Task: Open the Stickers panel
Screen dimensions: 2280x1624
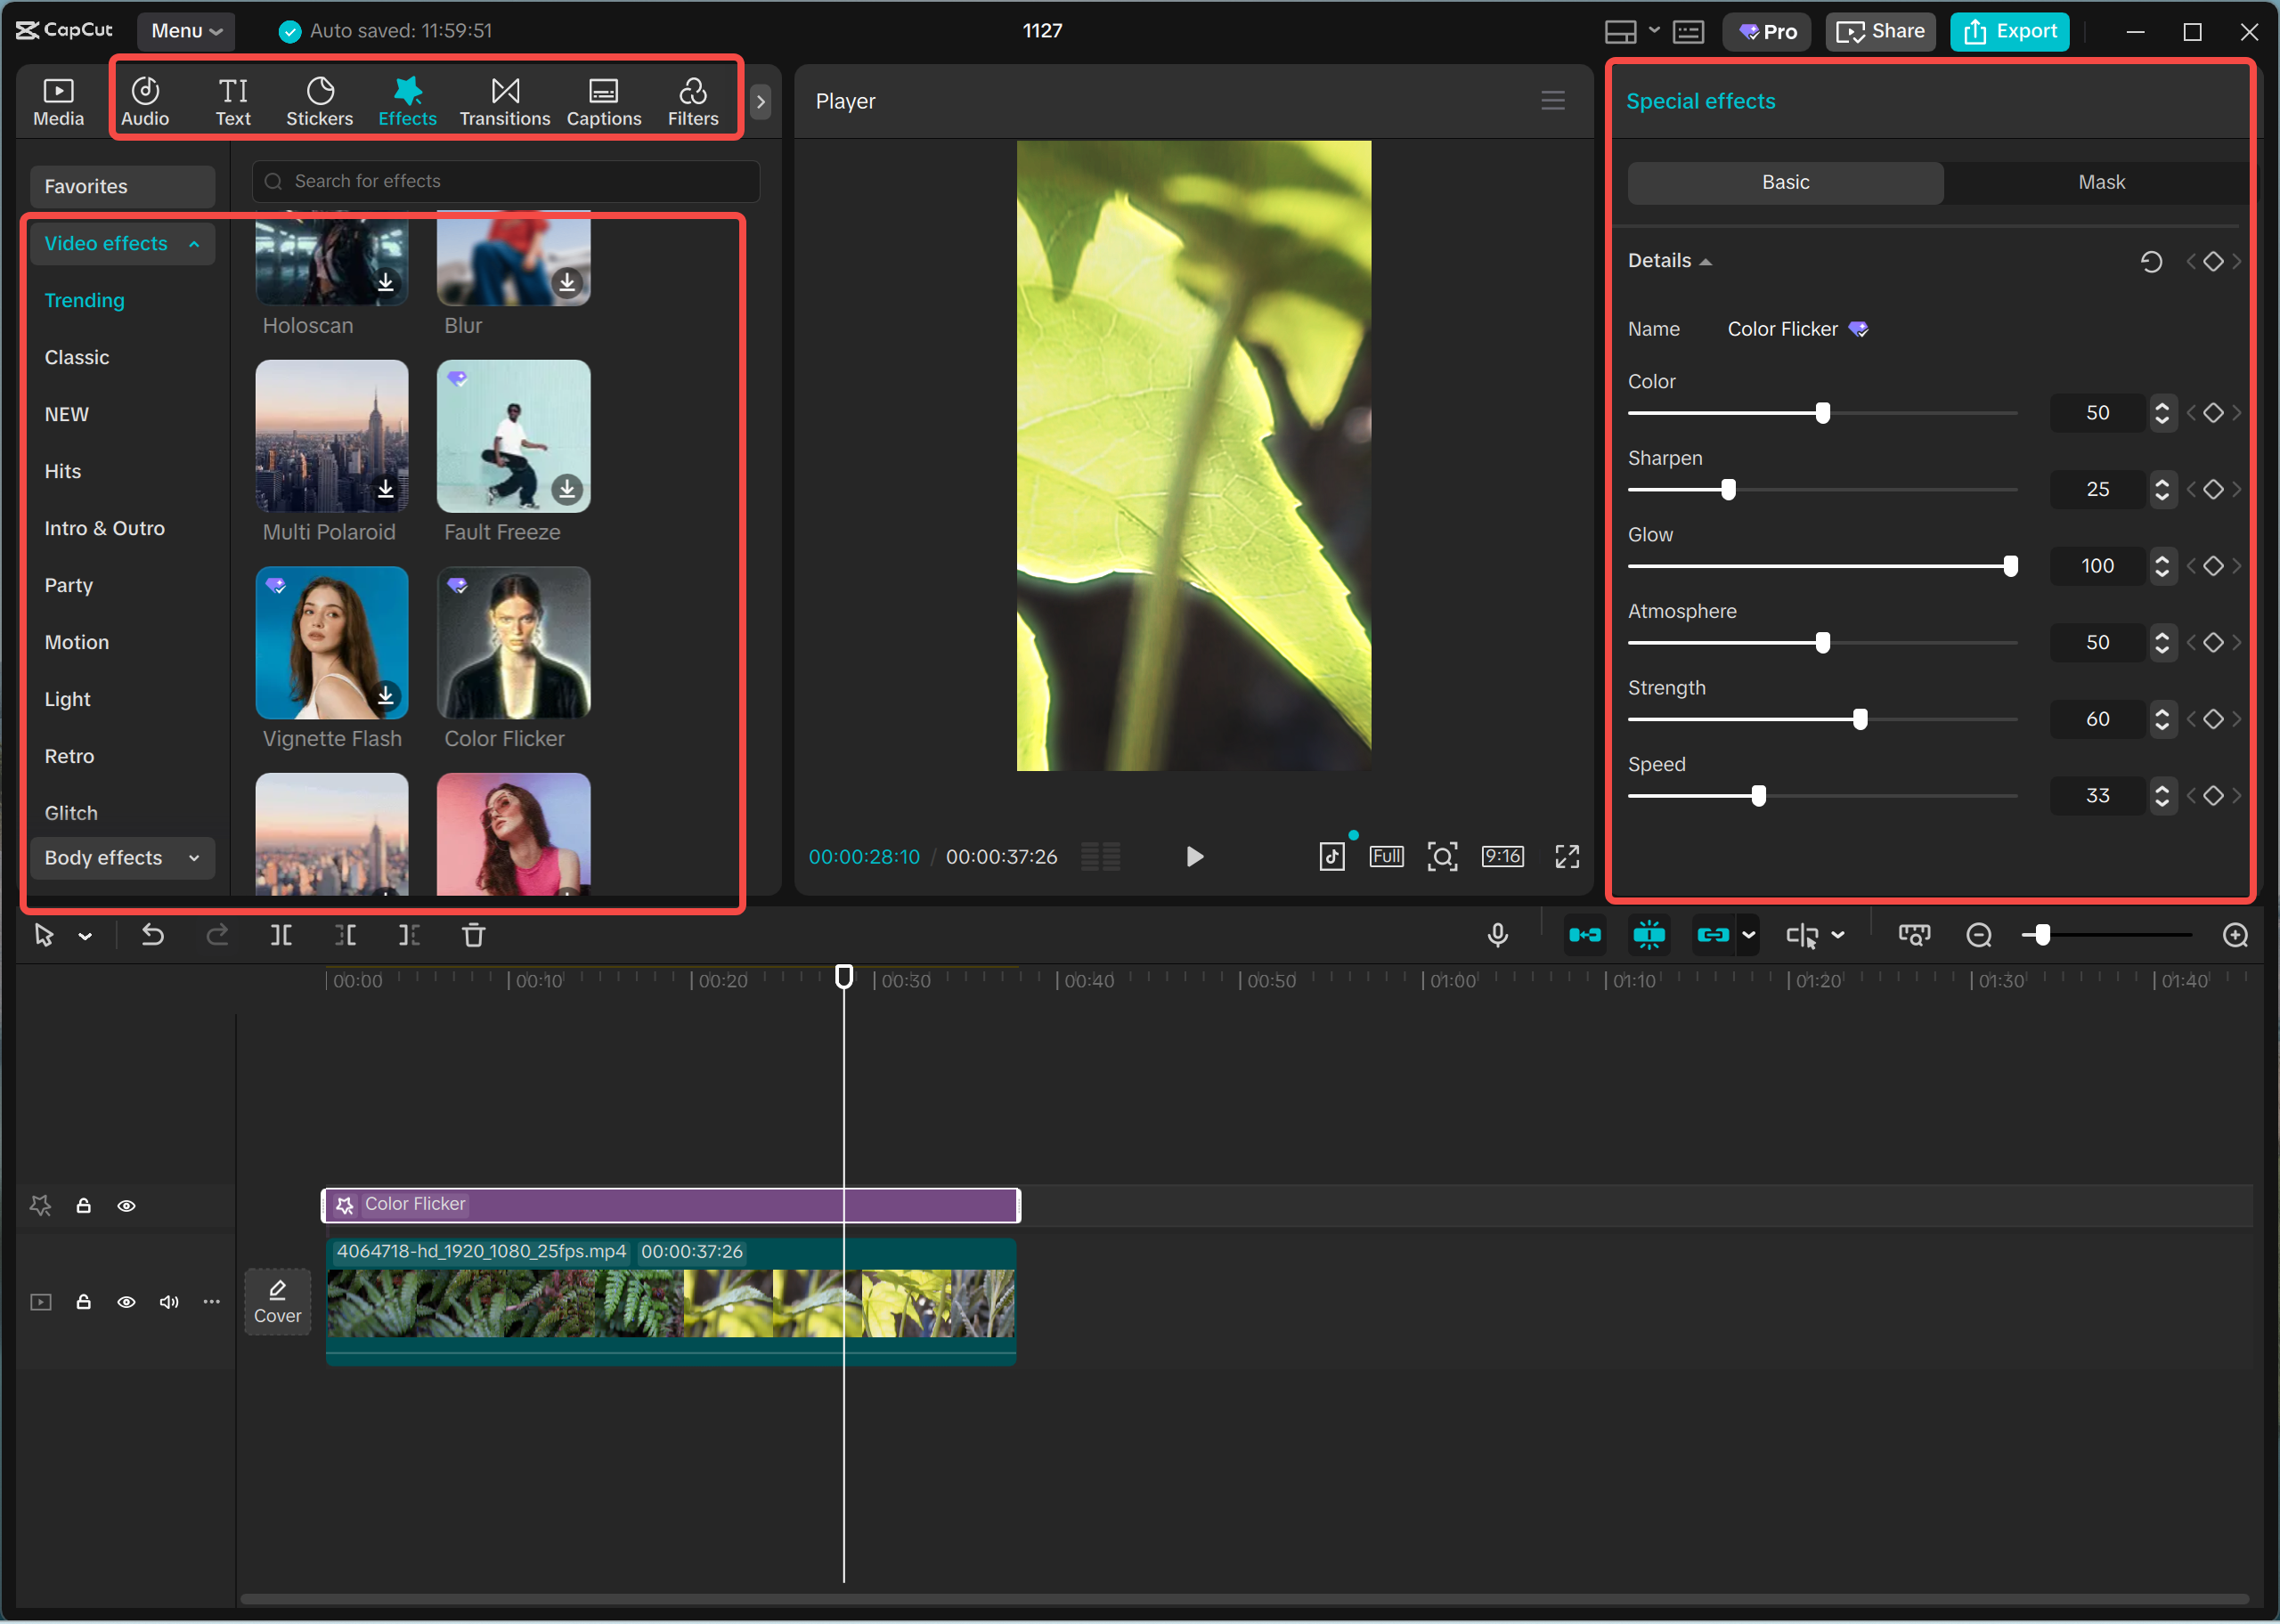Action: tap(319, 101)
